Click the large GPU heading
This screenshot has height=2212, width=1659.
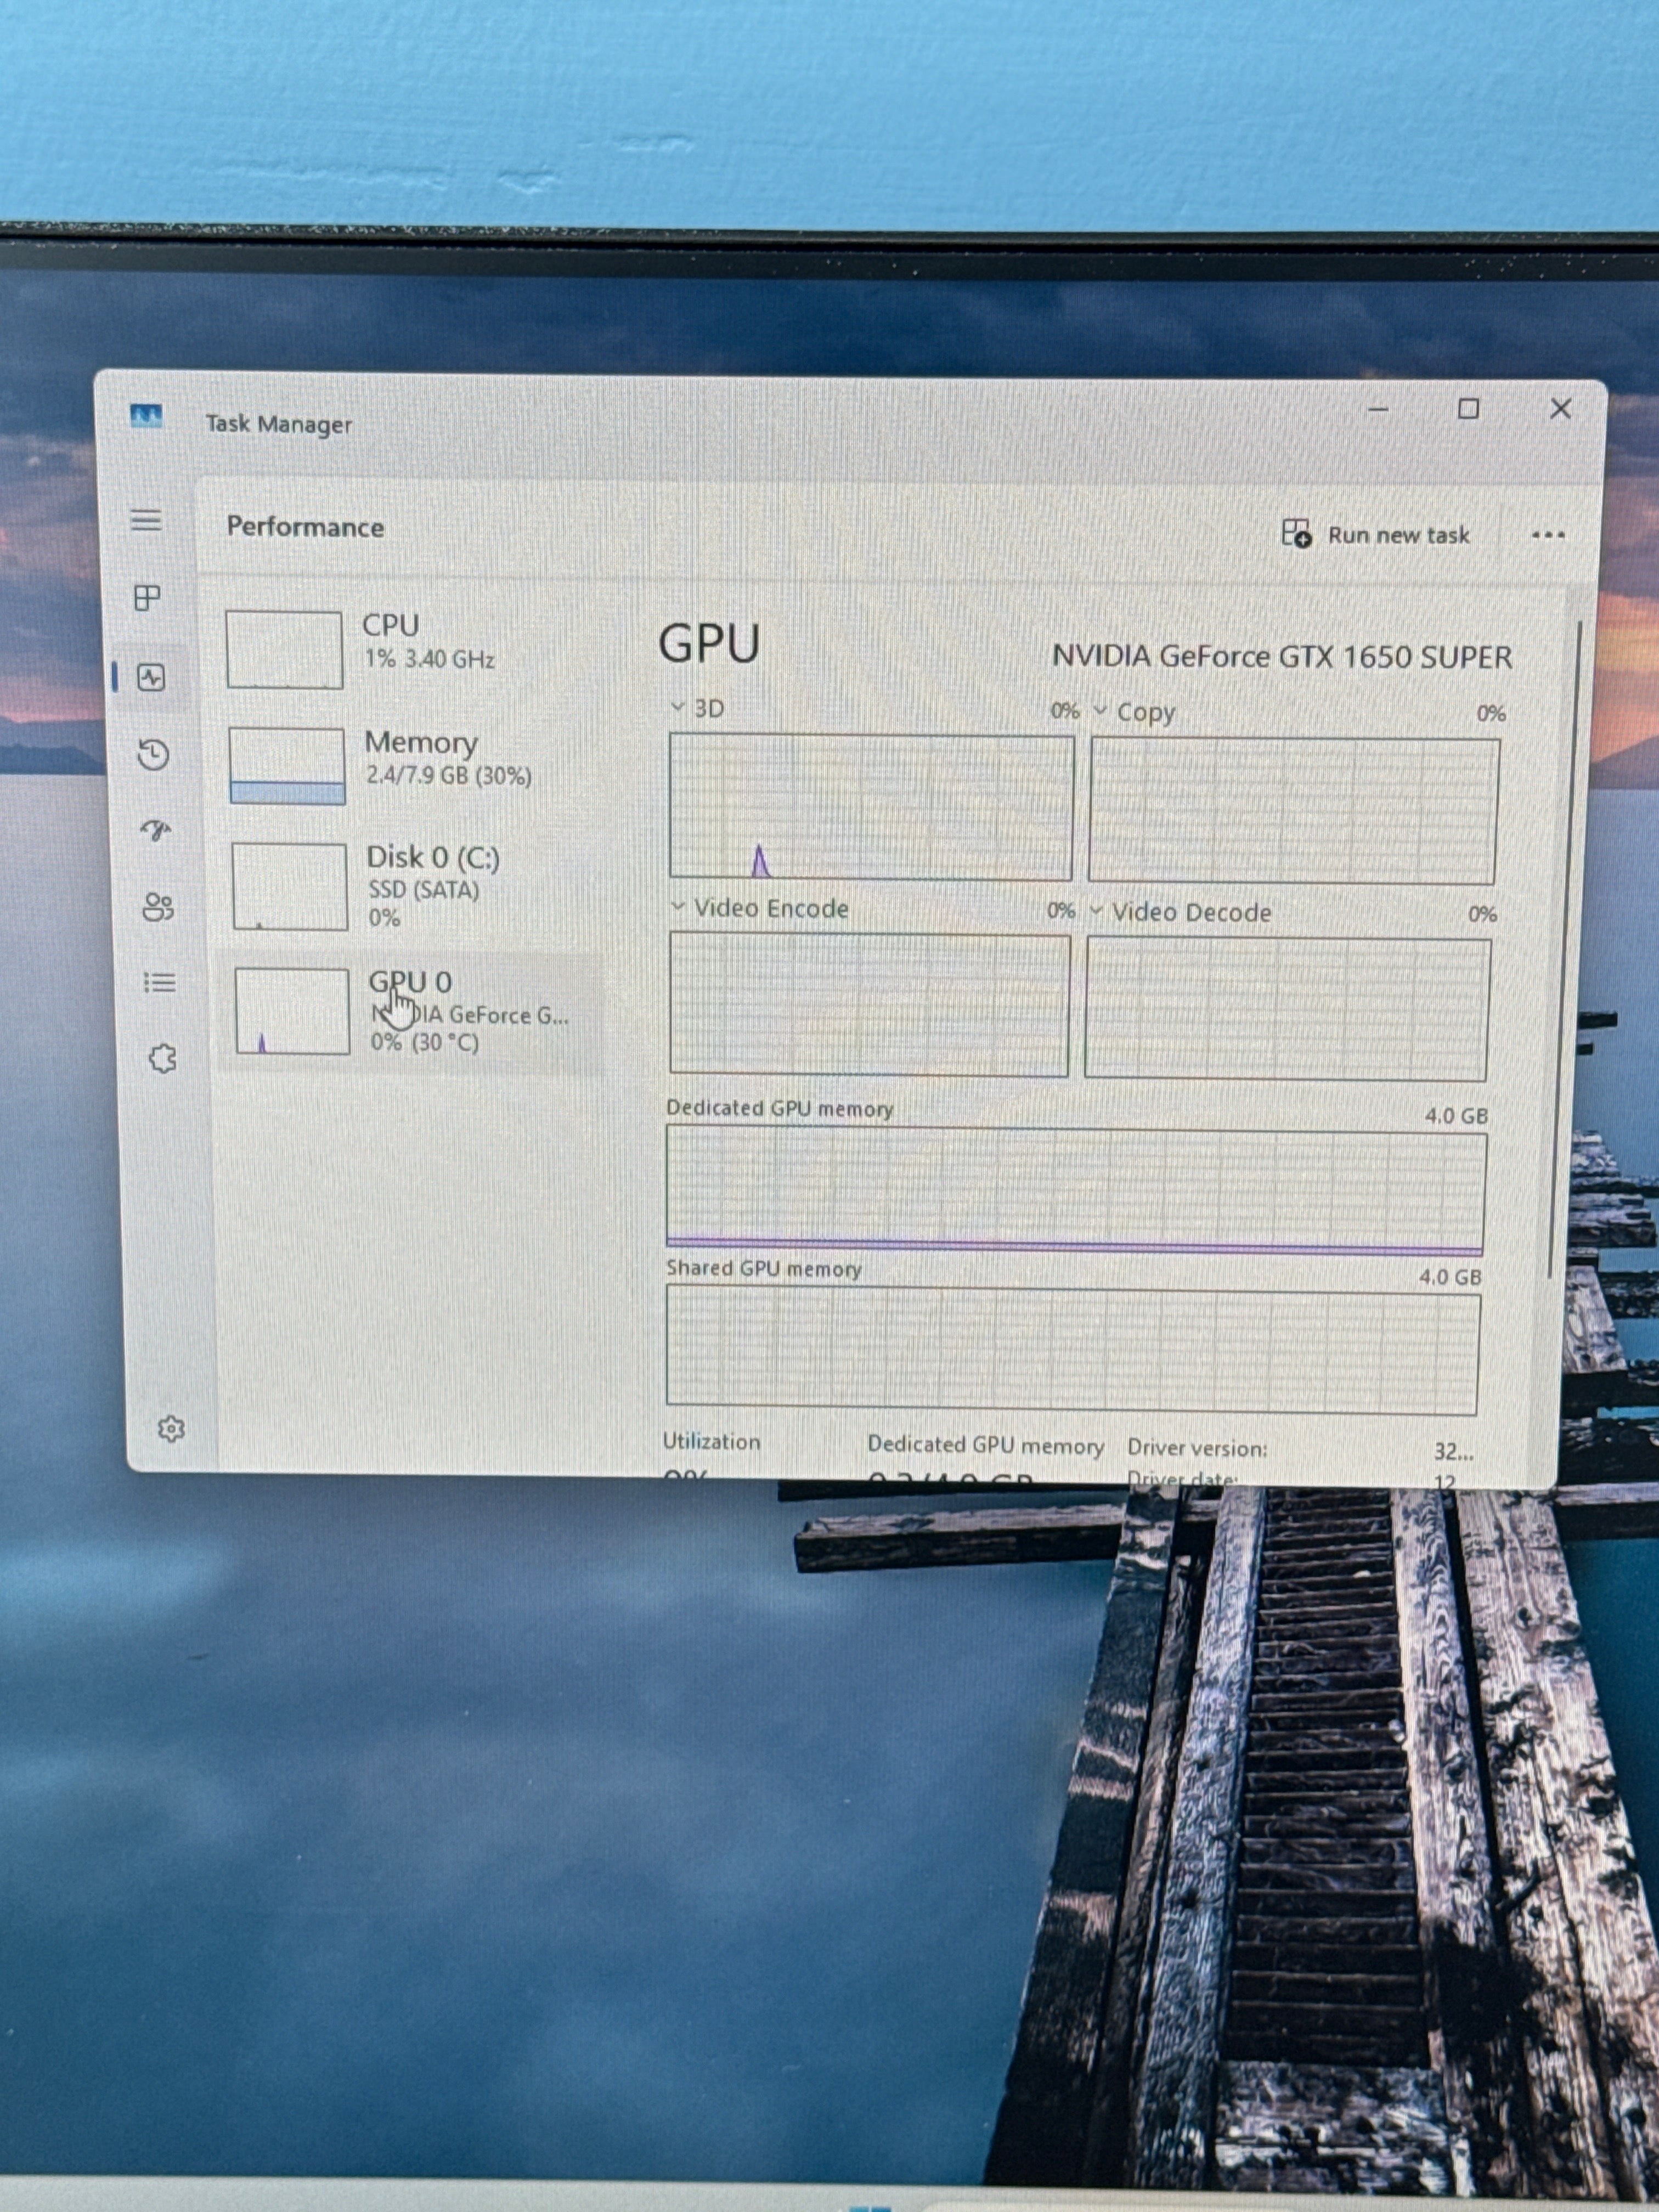pyautogui.click(x=709, y=643)
